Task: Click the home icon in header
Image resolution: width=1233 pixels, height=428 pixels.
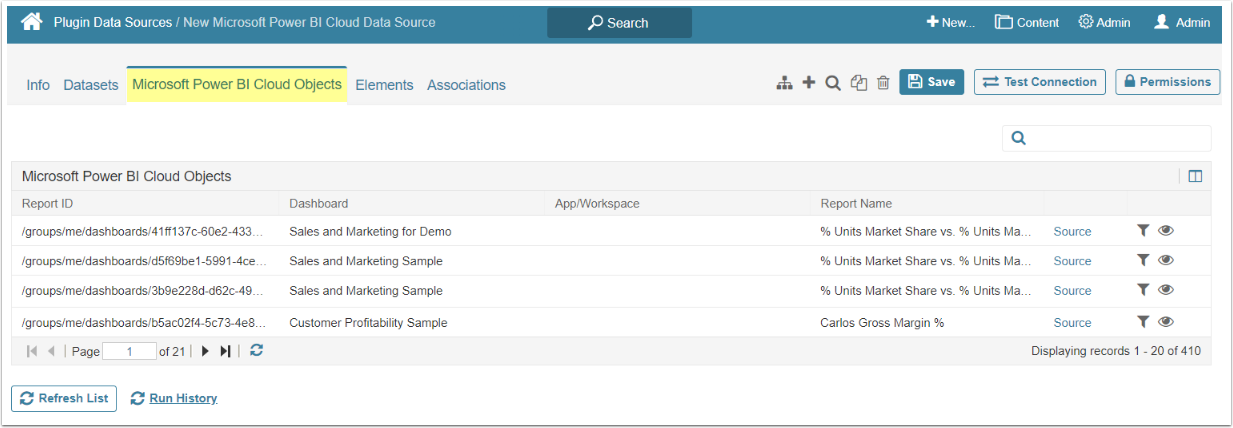Action: pyautogui.click(x=31, y=22)
